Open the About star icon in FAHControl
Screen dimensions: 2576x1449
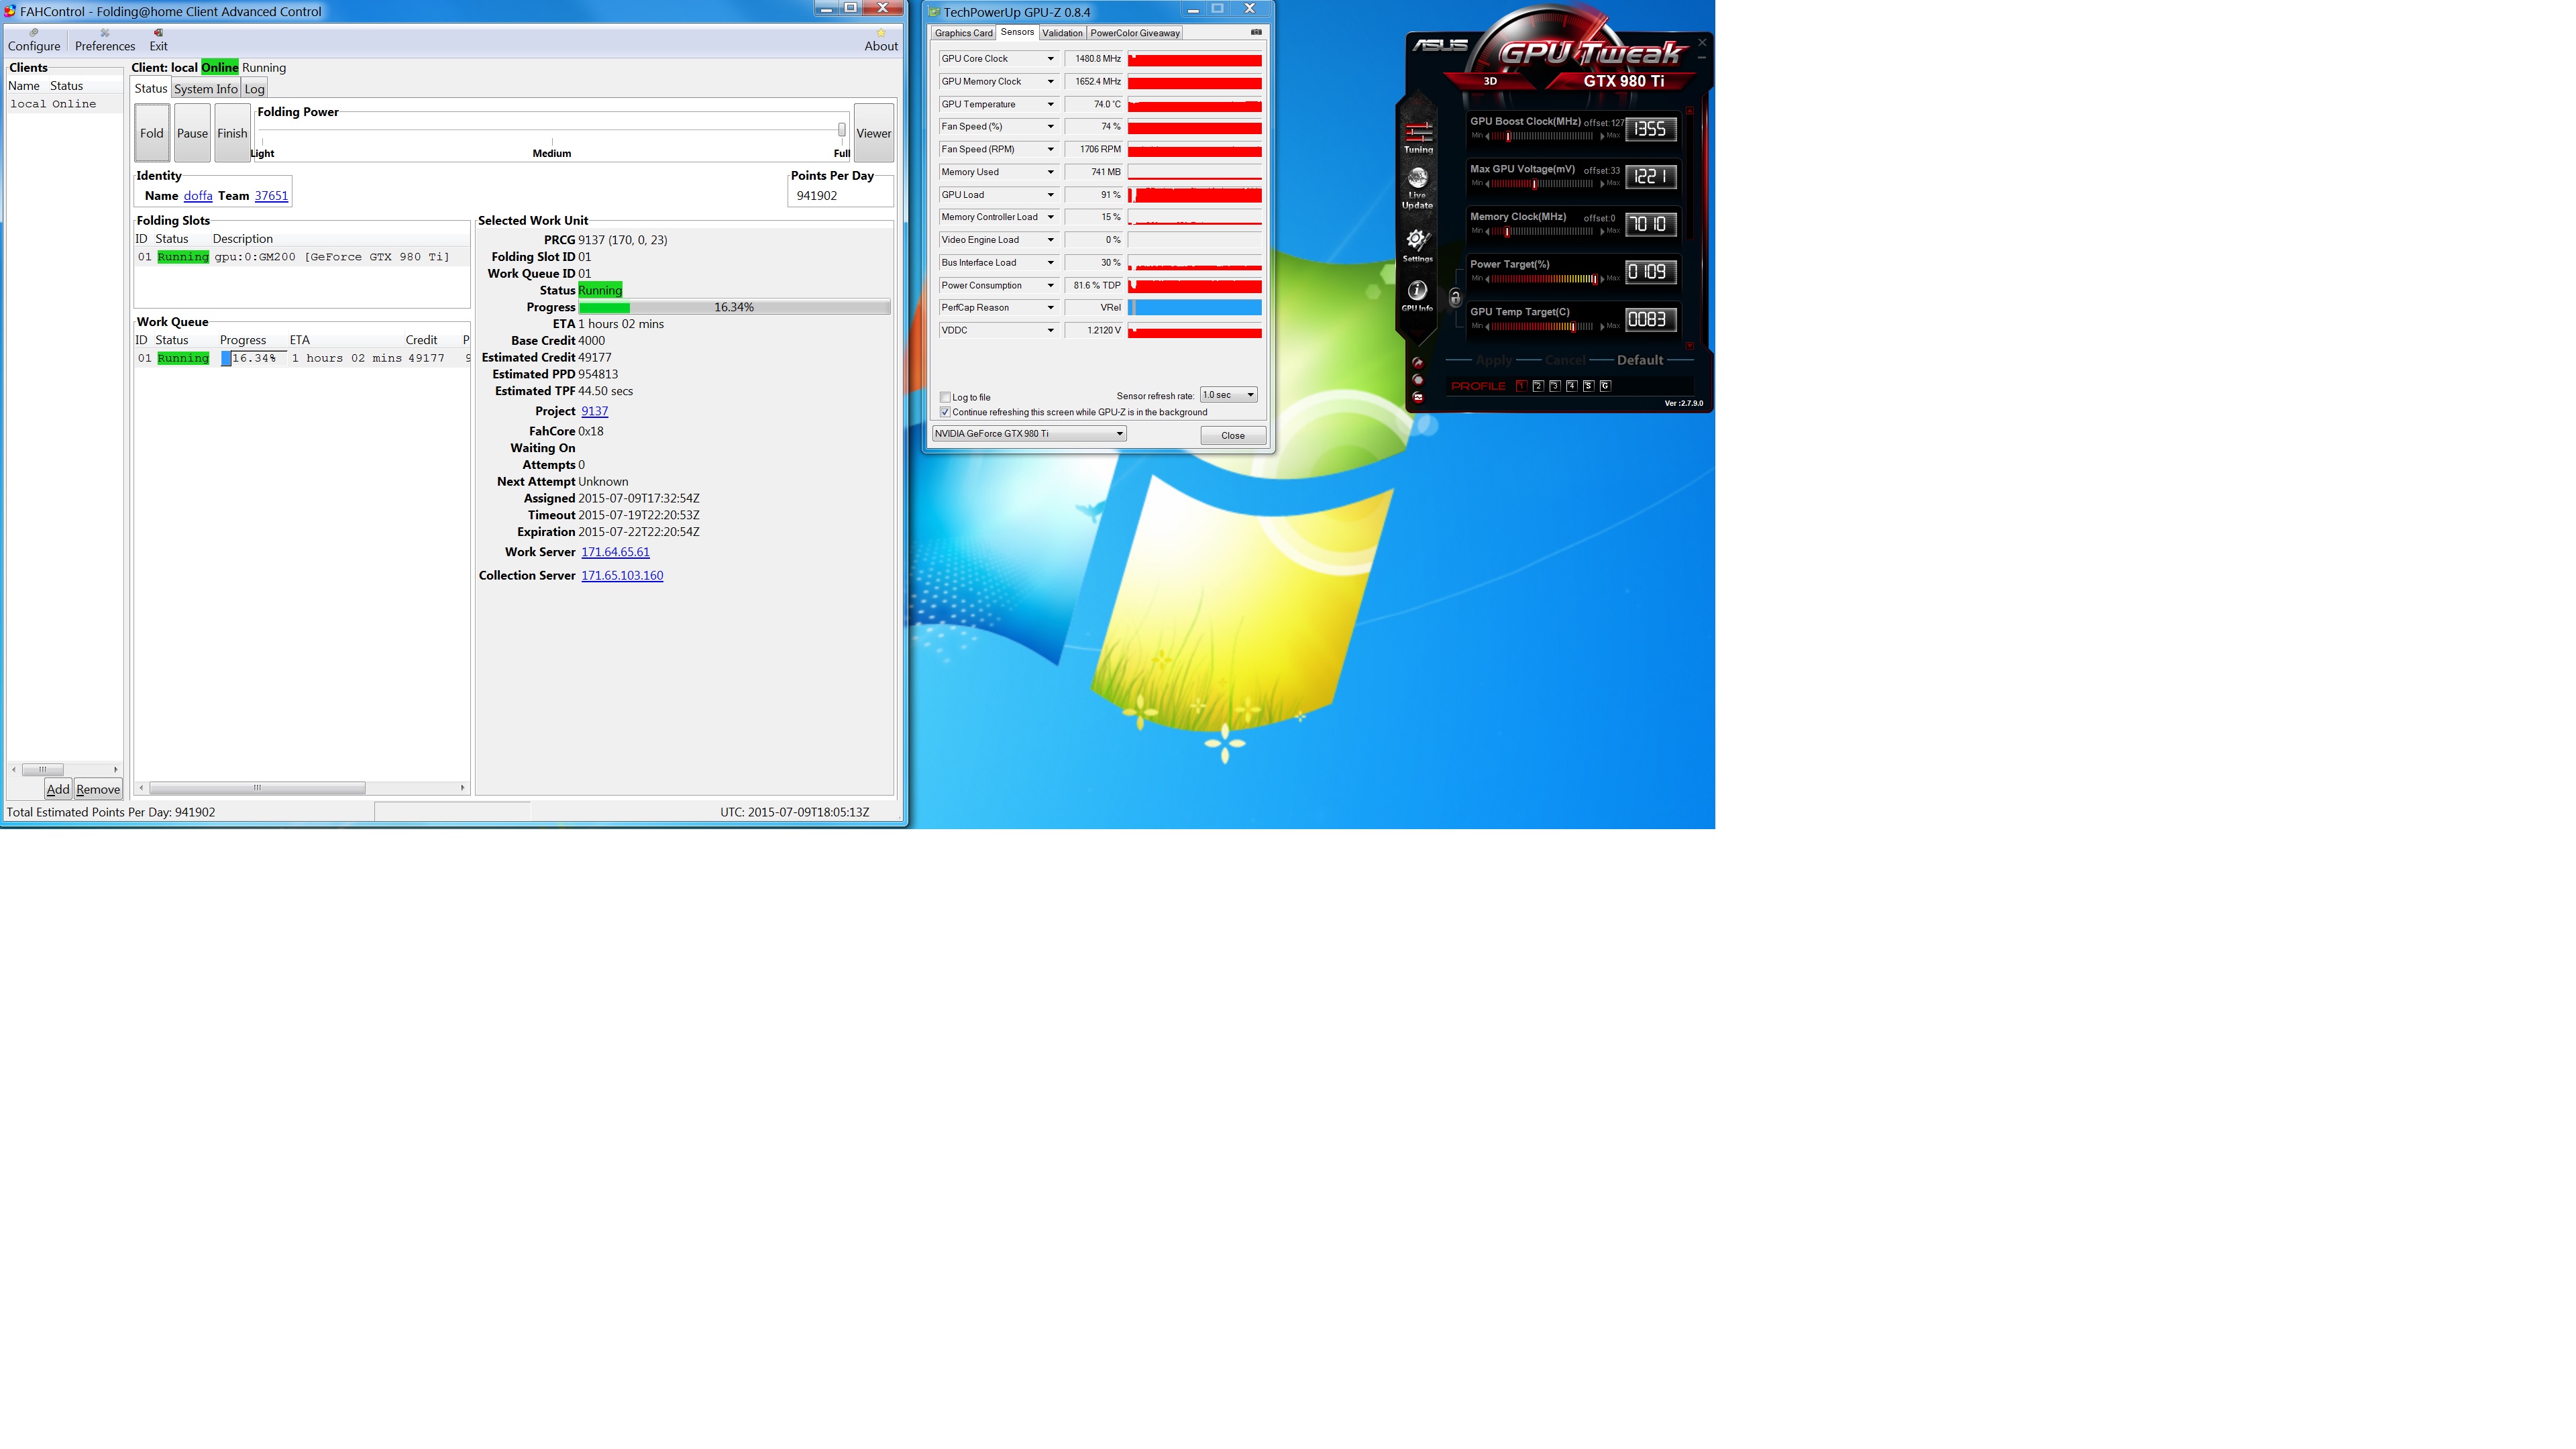881,40
